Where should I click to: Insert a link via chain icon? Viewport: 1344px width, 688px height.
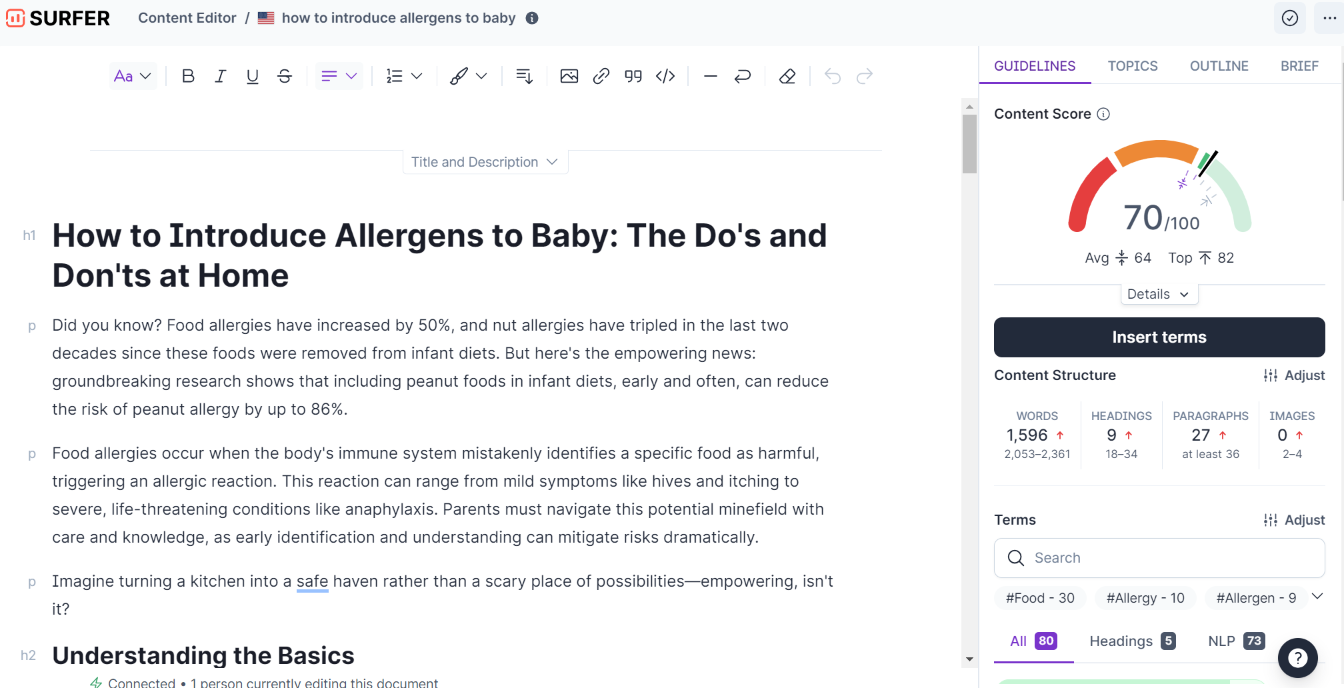(x=601, y=76)
